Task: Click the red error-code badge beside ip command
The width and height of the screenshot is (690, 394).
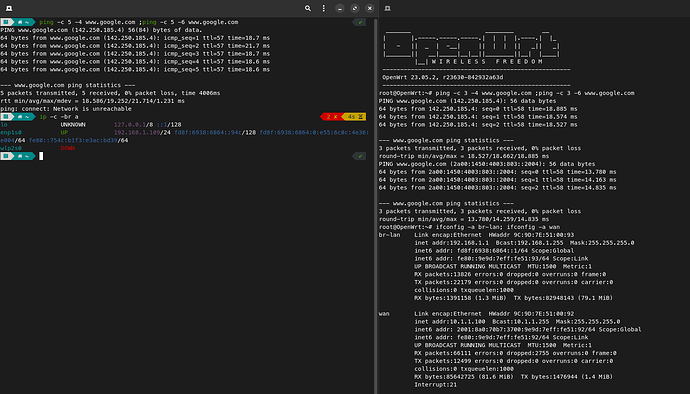Action: click(x=331, y=117)
